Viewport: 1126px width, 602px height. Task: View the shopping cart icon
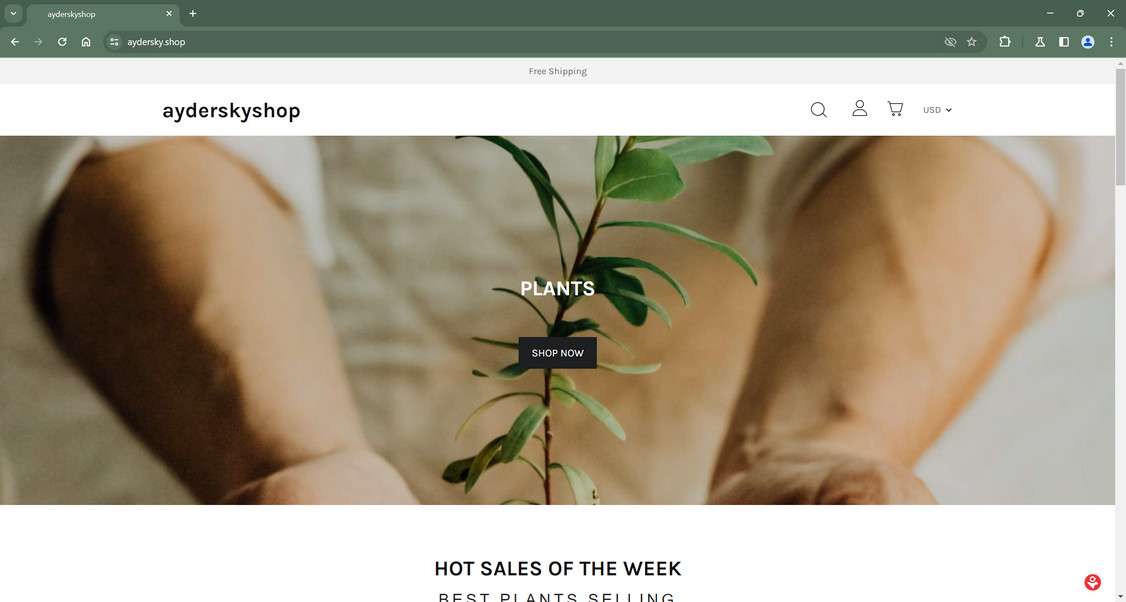(895, 108)
